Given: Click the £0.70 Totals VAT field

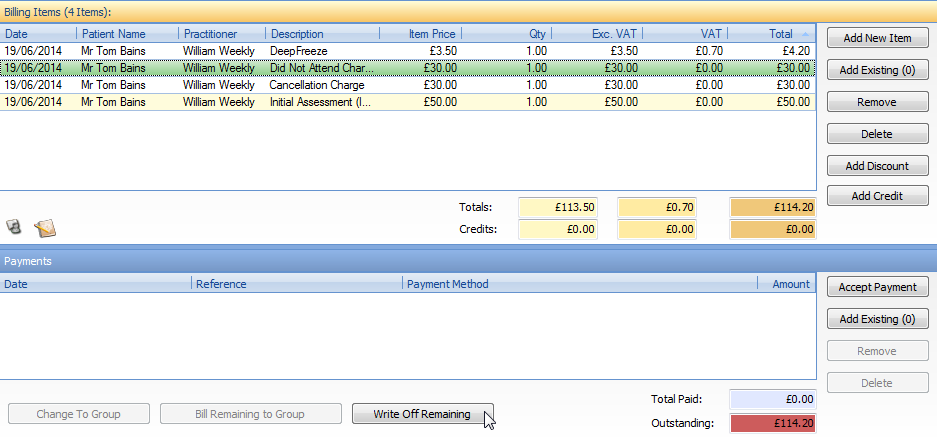Looking at the screenshot, I should coord(657,208).
